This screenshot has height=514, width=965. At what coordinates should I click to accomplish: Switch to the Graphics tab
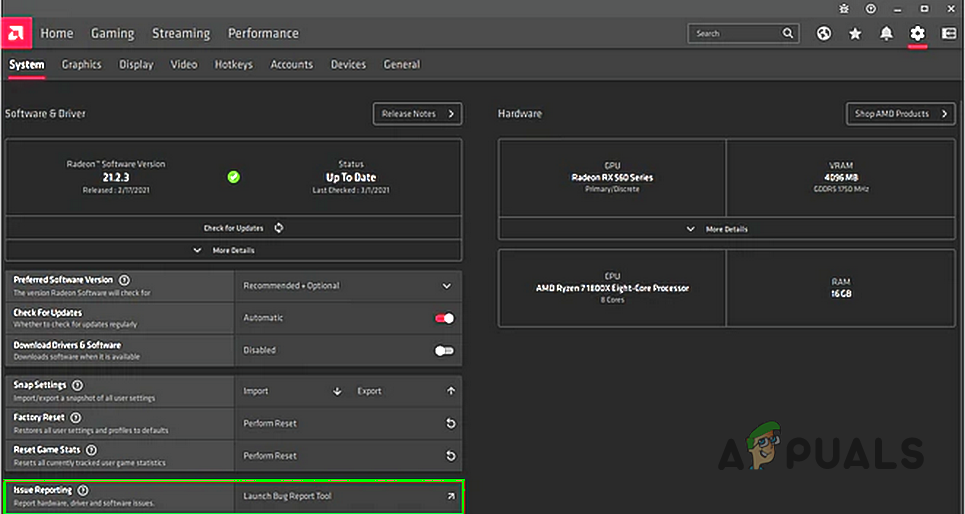click(81, 65)
